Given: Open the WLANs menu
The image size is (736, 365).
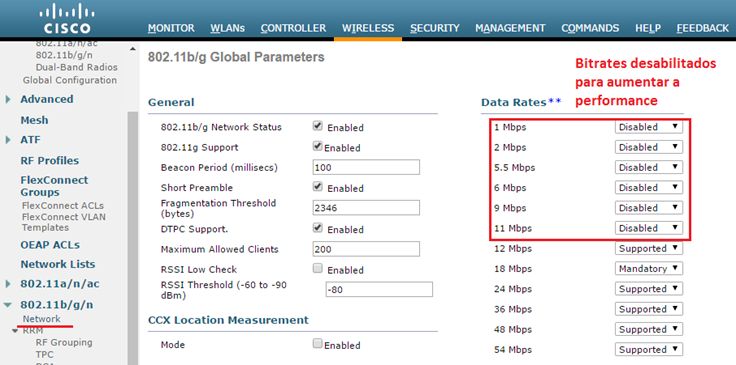Looking at the screenshot, I should pyautogui.click(x=228, y=28).
